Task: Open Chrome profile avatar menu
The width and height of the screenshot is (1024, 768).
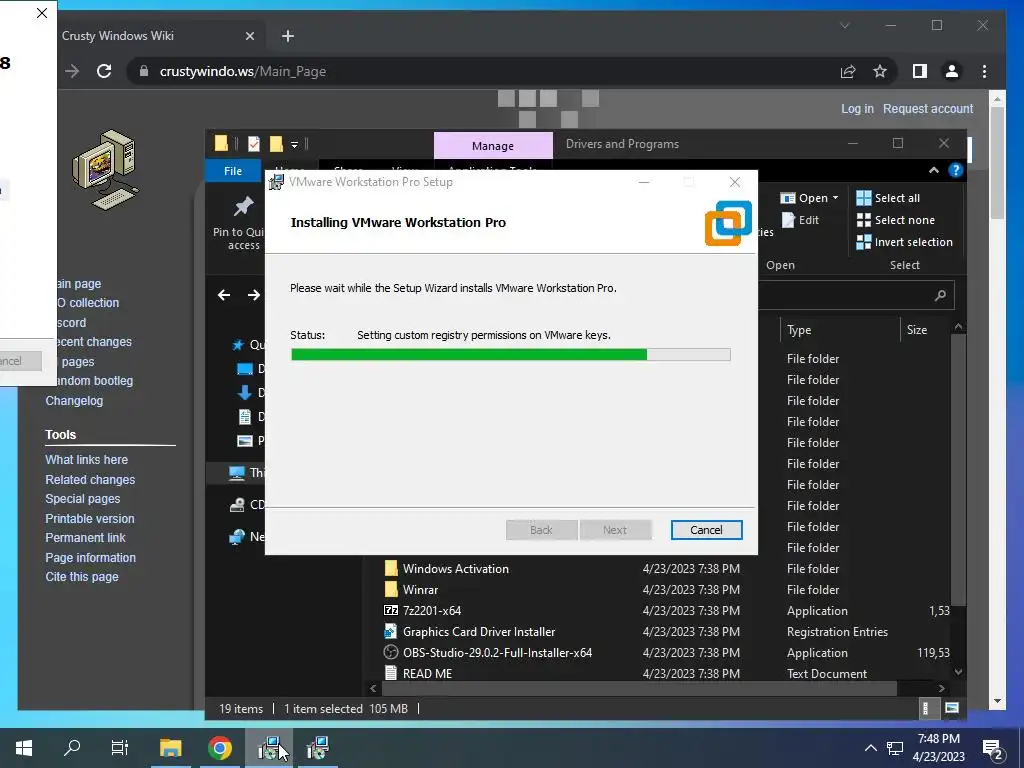Action: click(952, 71)
